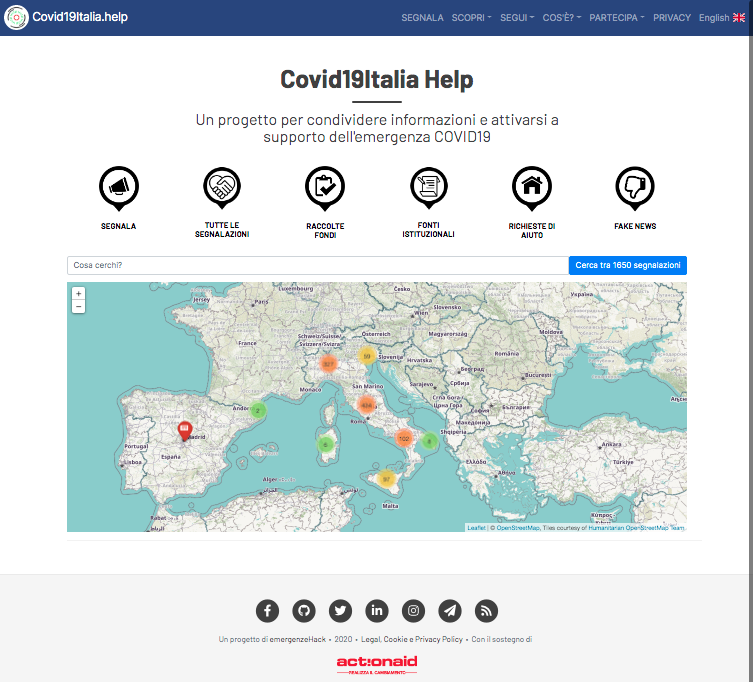Open the Segnala megaphone pin icon

119,188
